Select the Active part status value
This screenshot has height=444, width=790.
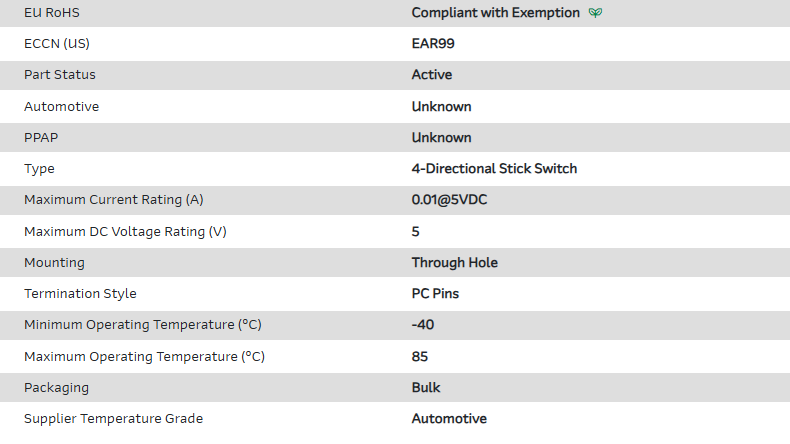tap(432, 75)
